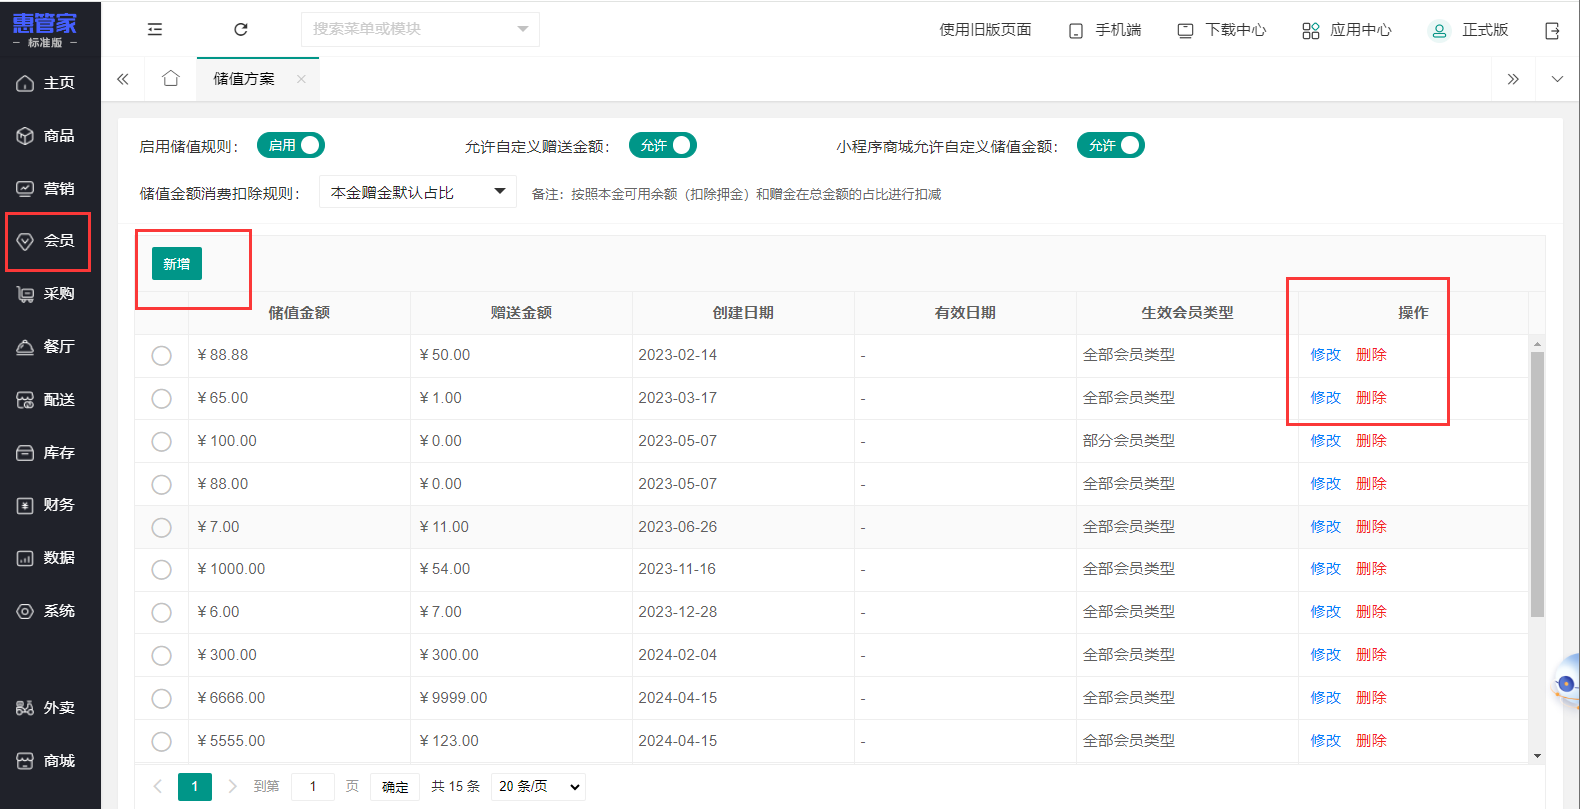Disable the 启用储值规则 switch
Viewport: 1580px width, 809px height.
pyautogui.click(x=291, y=146)
